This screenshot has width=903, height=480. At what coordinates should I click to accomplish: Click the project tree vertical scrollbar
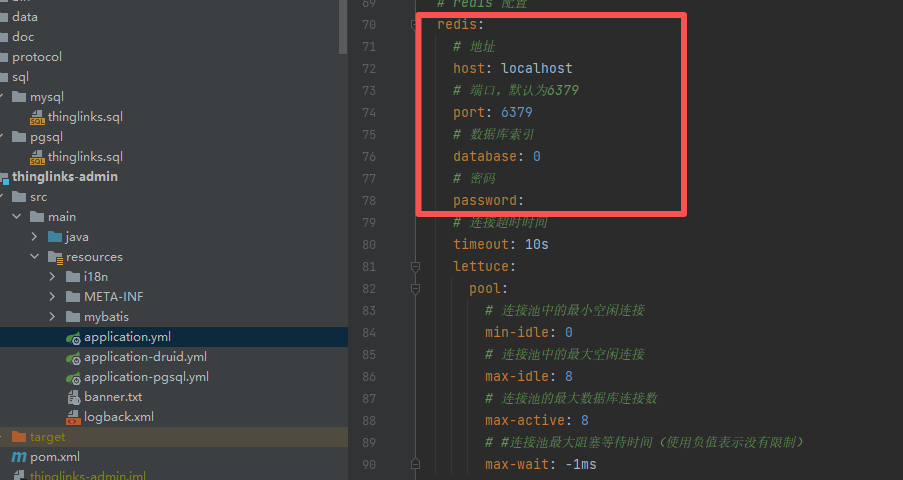click(x=343, y=25)
